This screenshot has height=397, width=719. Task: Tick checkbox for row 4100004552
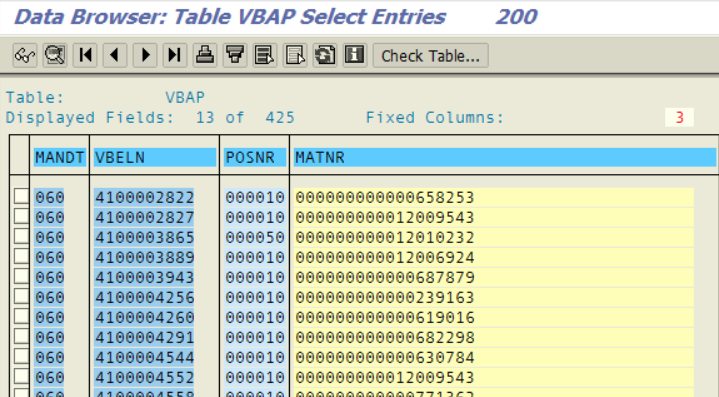click(21, 376)
